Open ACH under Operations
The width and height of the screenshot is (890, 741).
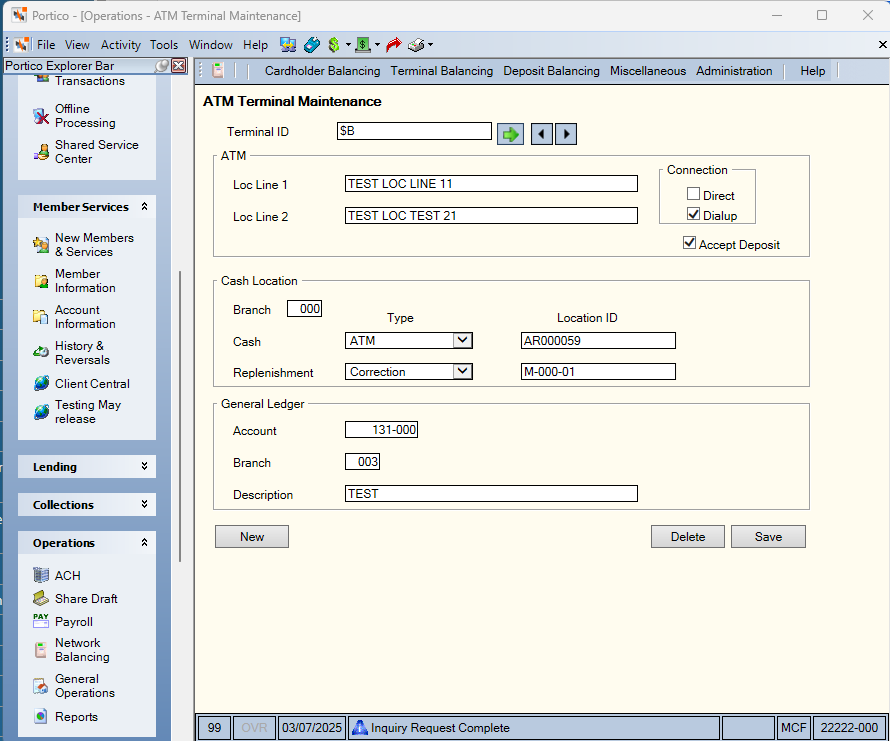(57, 575)
